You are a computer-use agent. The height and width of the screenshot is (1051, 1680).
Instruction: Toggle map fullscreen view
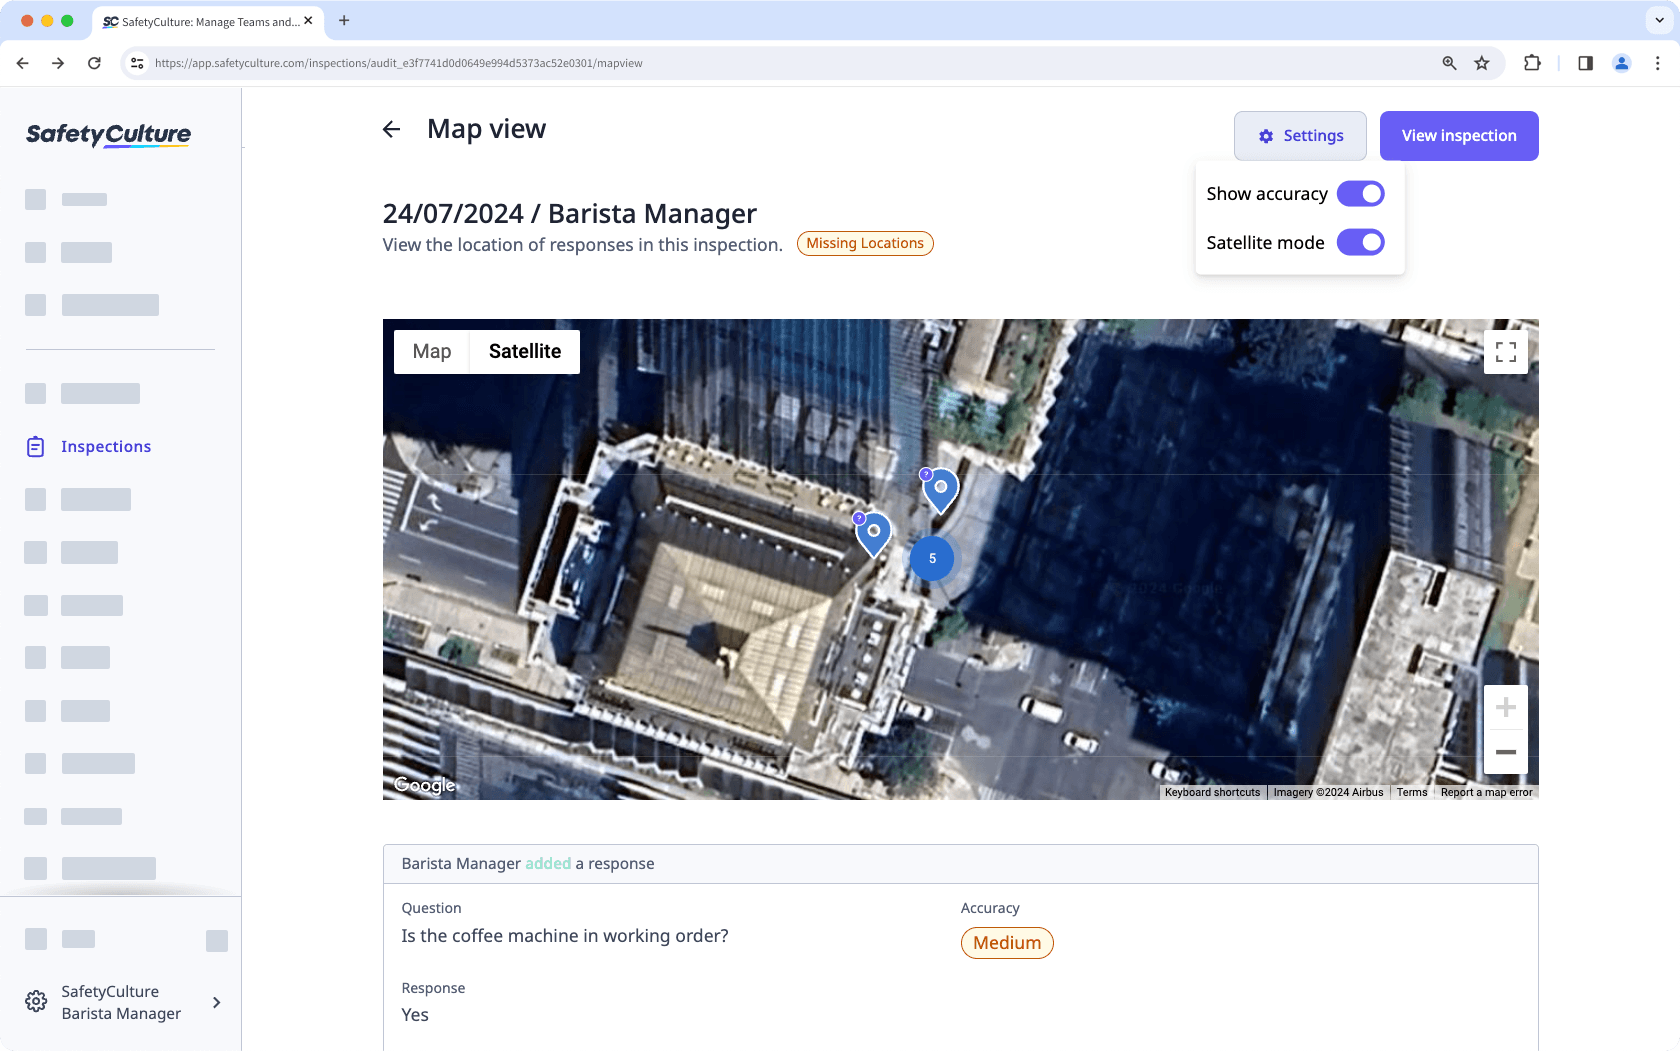pos(1505,352)
